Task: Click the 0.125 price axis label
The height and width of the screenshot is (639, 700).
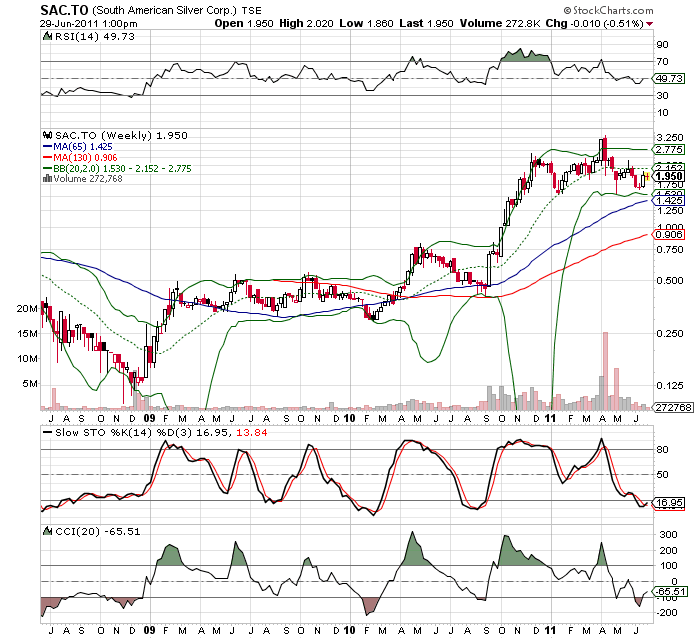Action: pyautogui.click(x=670, y=385)
